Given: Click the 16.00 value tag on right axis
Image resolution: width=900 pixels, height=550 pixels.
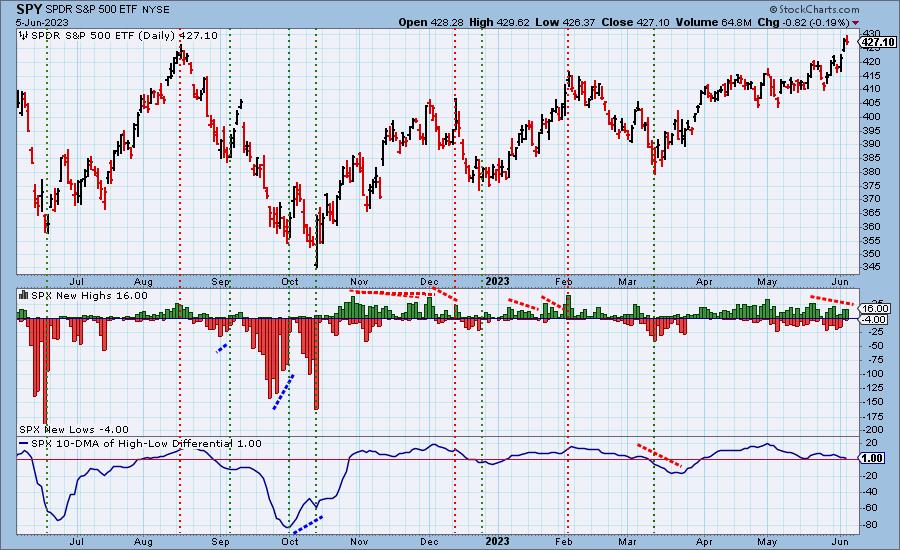Looking at the screenshot, I should pyautogui.click(x=876, y=308).
